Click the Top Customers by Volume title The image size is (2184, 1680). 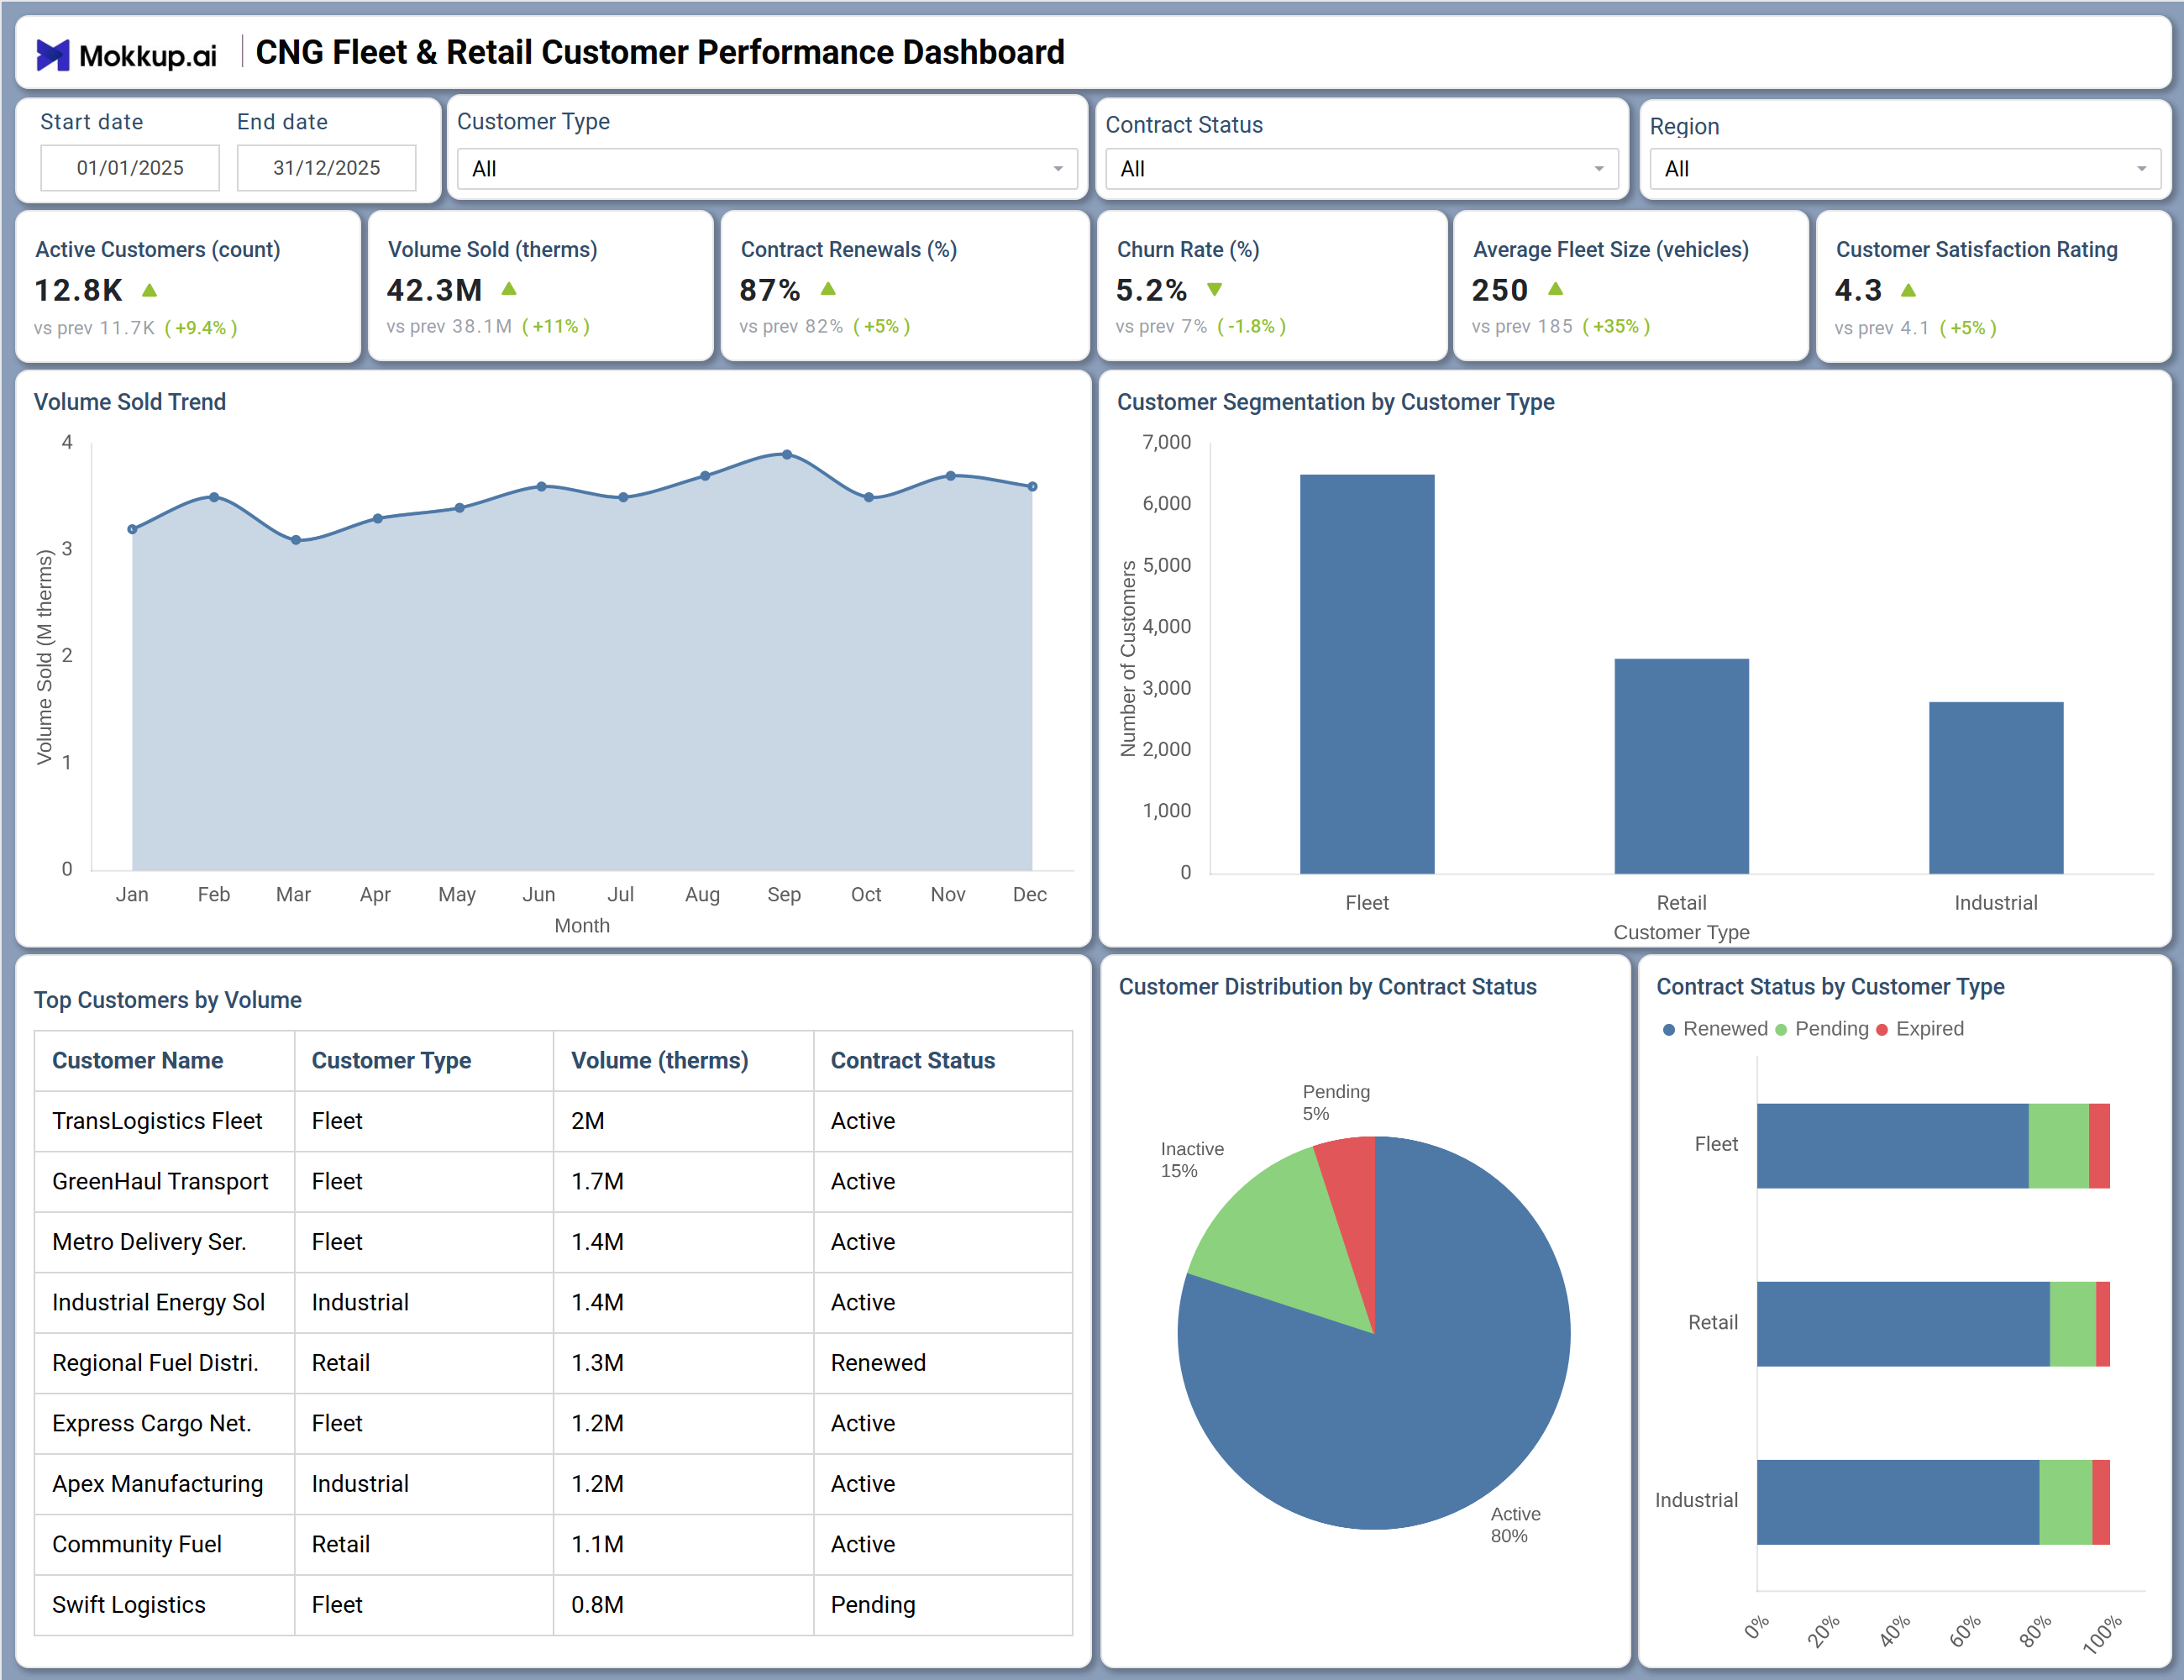pyautogui.click(x=168, y=1000)
